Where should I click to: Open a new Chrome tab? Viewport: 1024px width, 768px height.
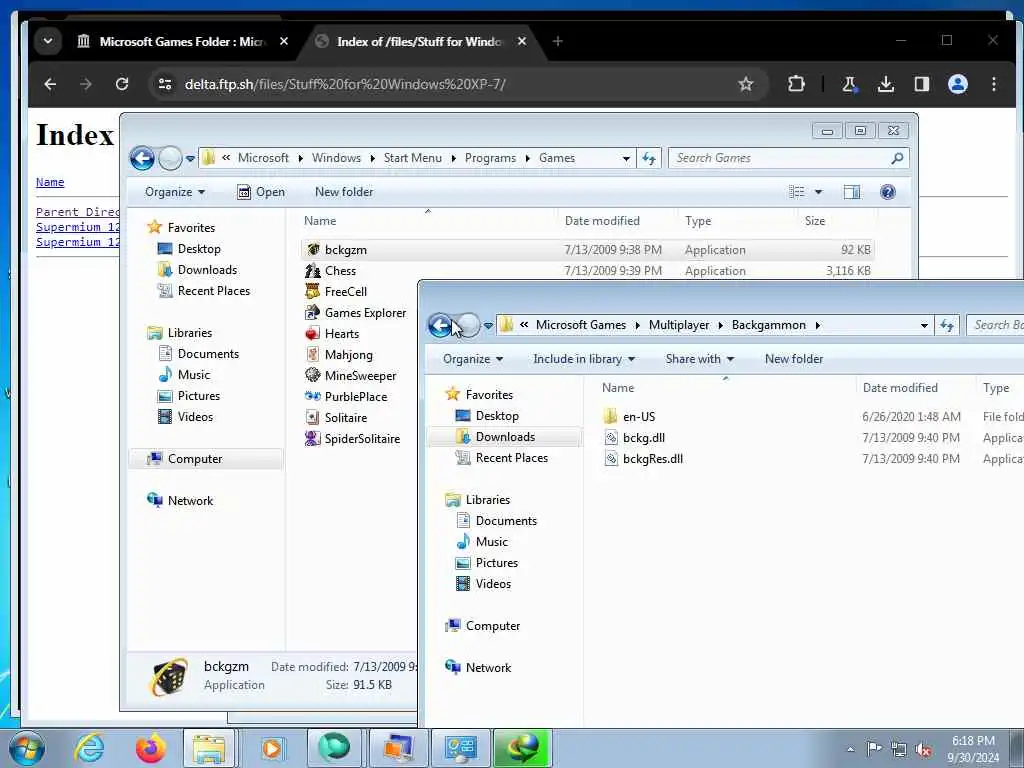click(558, 41)
